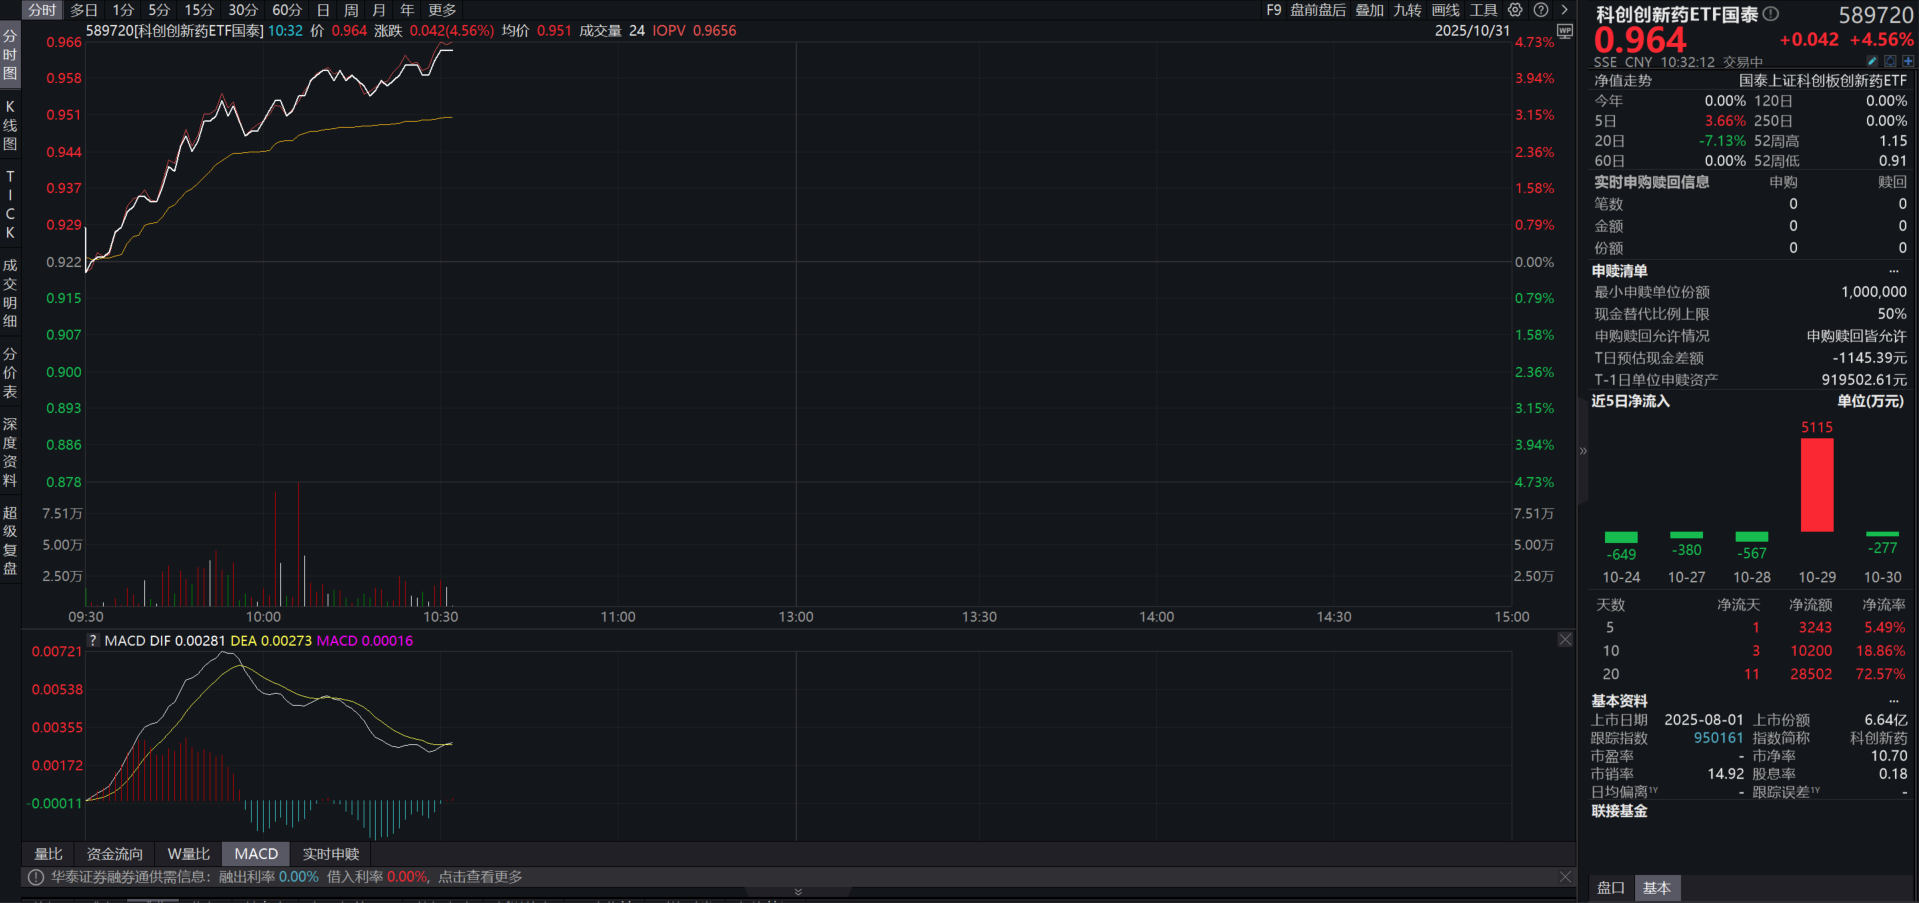Screen dimensions: 1919x903
Task: Open chart settings gear icon
Action: (x=1515, y=10)
